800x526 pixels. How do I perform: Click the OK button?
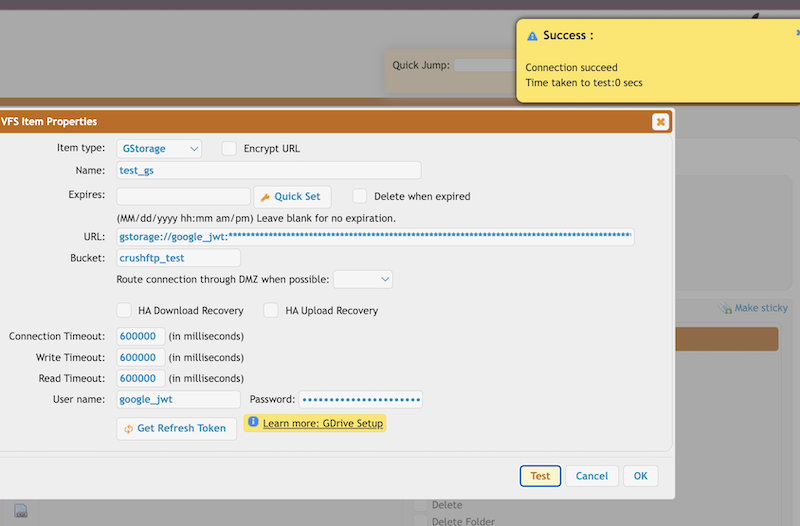tap(640, 476)
